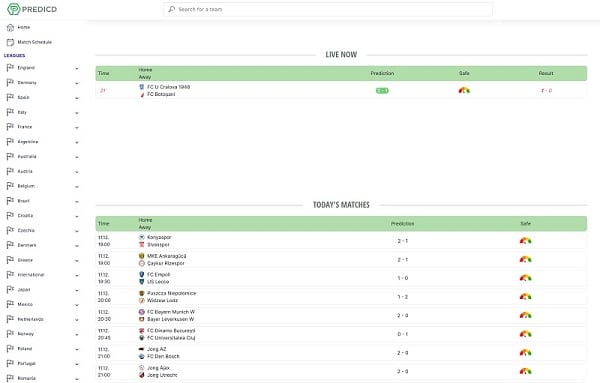
Task: Click the Caykur Rizespor crest icon
Action: (142, 263)
